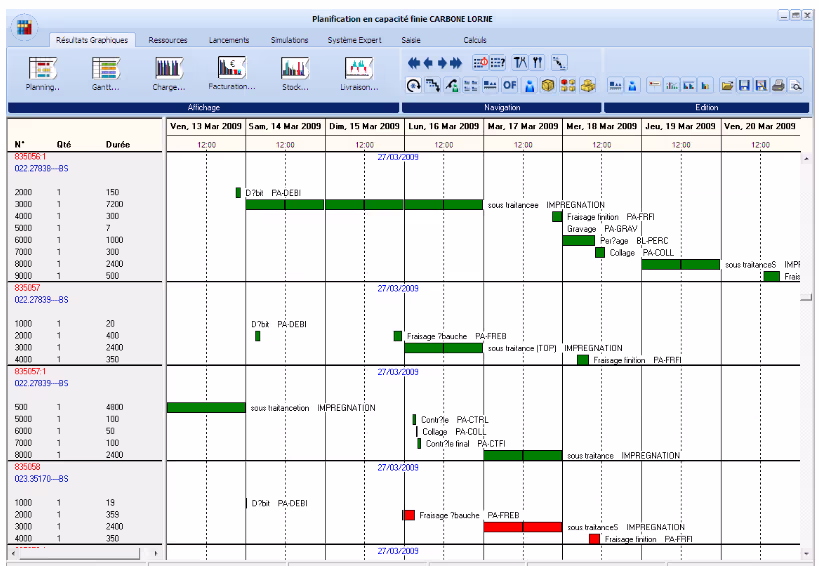Click the single yellow box icon

click(x=548, y=85)
